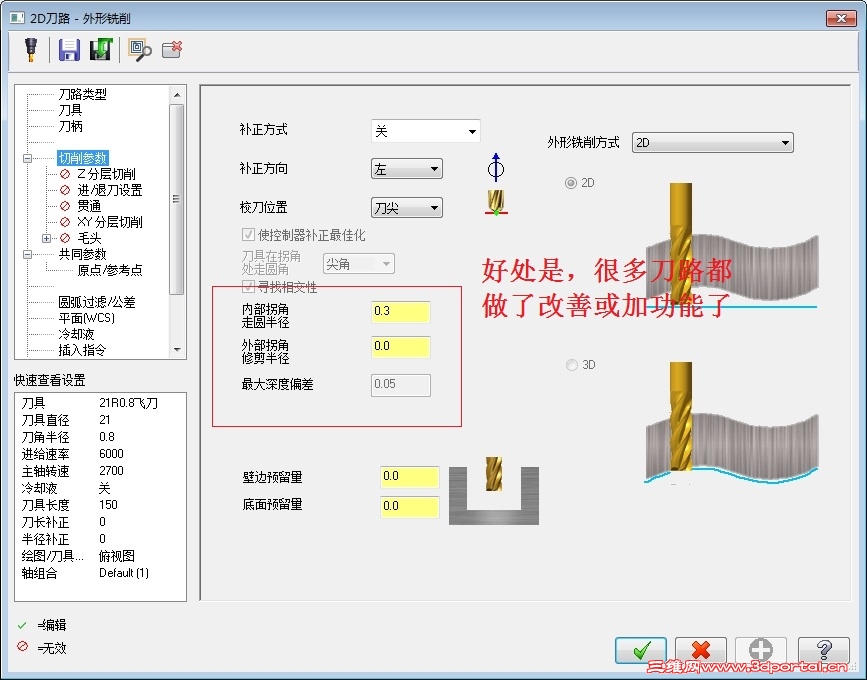Click the magnifier view geometry icon
This screenshot has height=680, width=867.
coord(139,50)
